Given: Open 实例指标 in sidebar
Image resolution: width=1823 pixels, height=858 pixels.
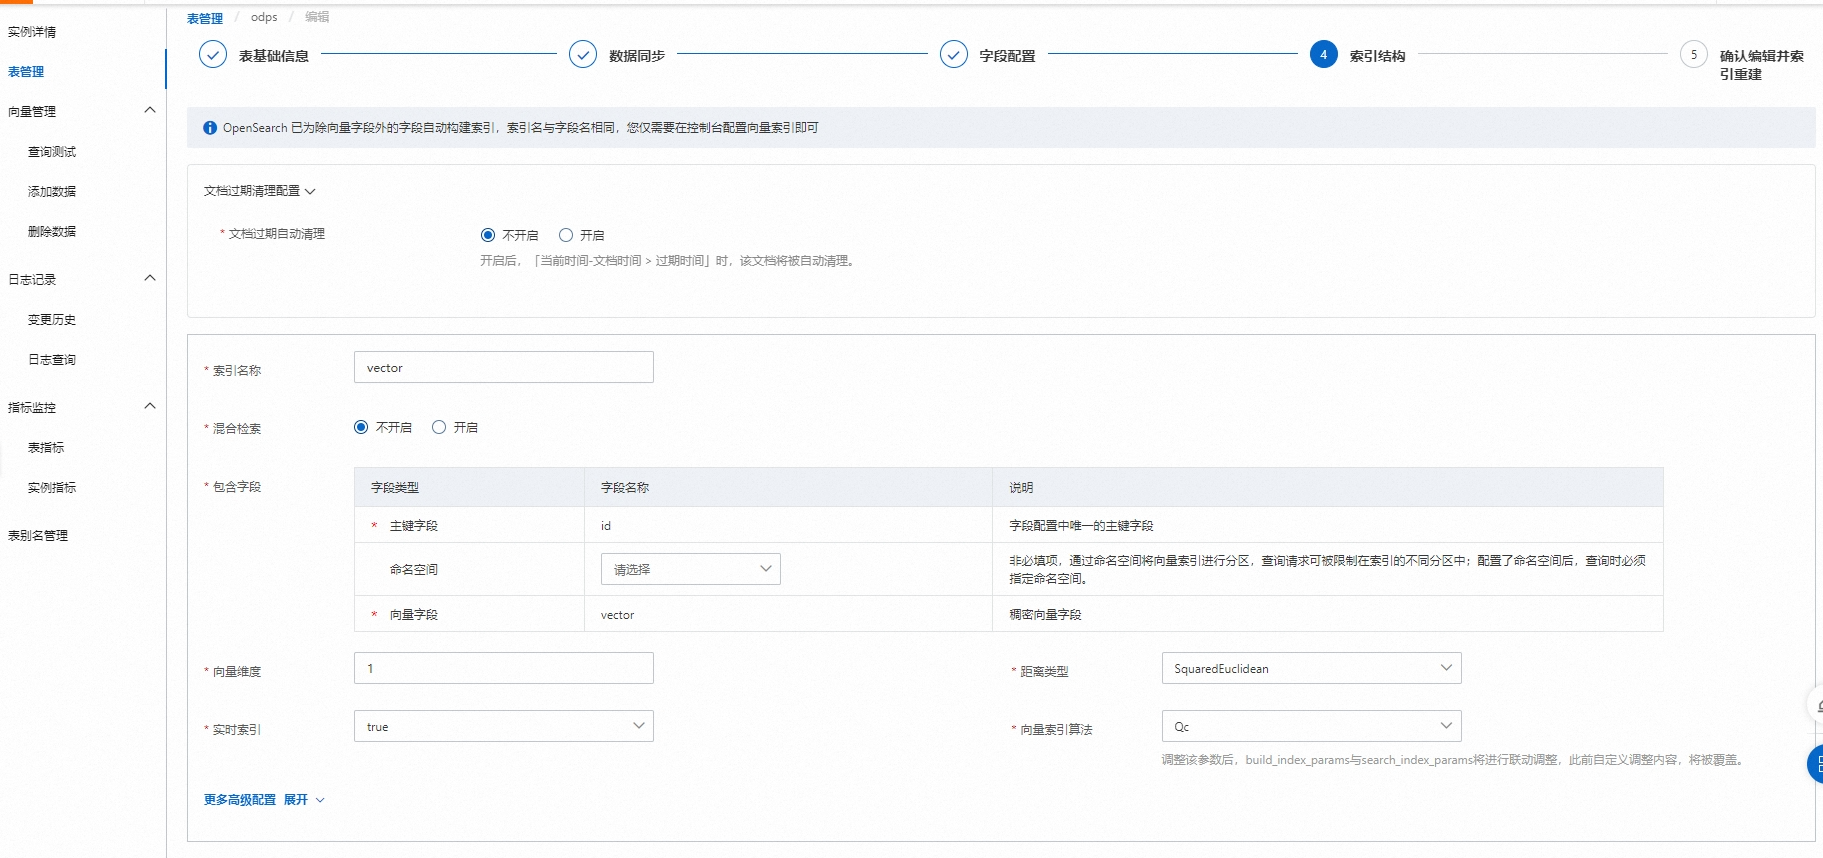Looking at the screenshot, I should point(52,488).
